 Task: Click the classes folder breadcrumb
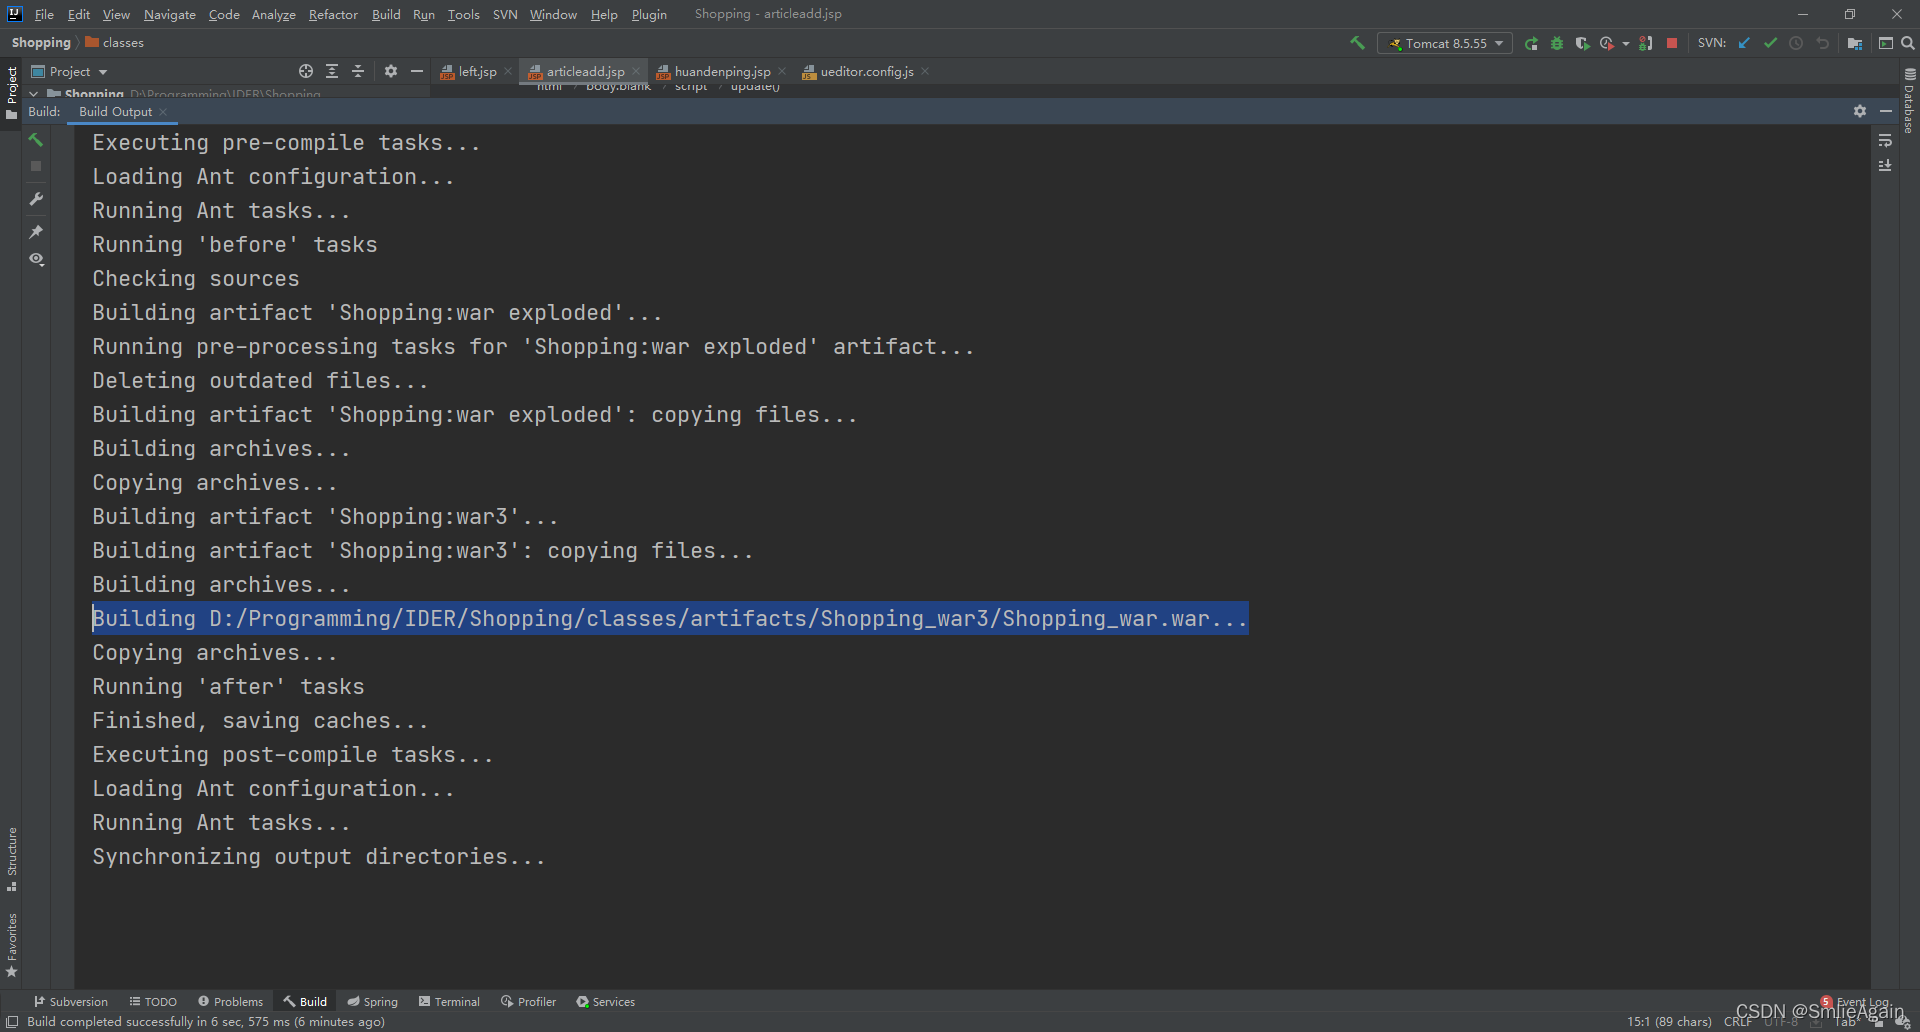coord(115,42)
